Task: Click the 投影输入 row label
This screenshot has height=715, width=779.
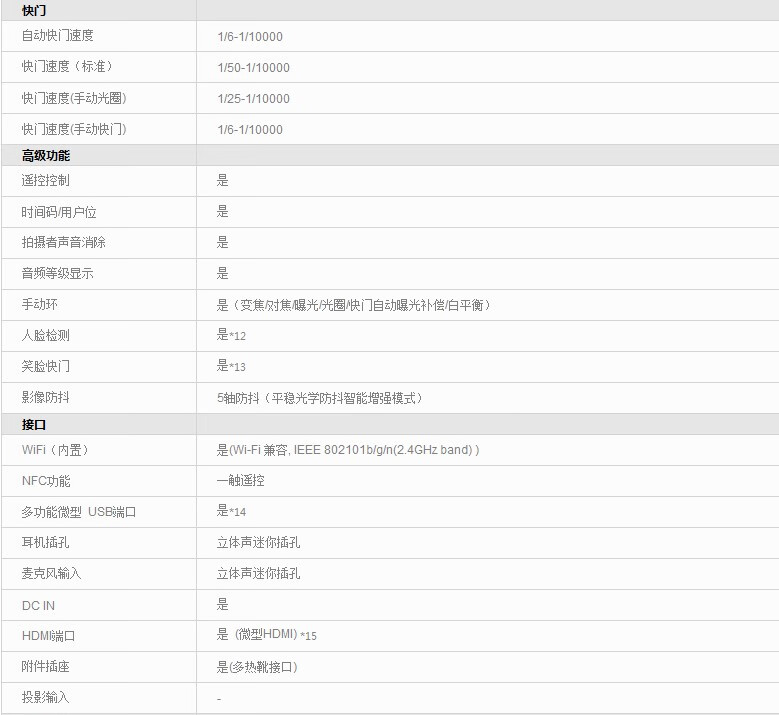Action: pyautogui.click(x=46, y=698)
